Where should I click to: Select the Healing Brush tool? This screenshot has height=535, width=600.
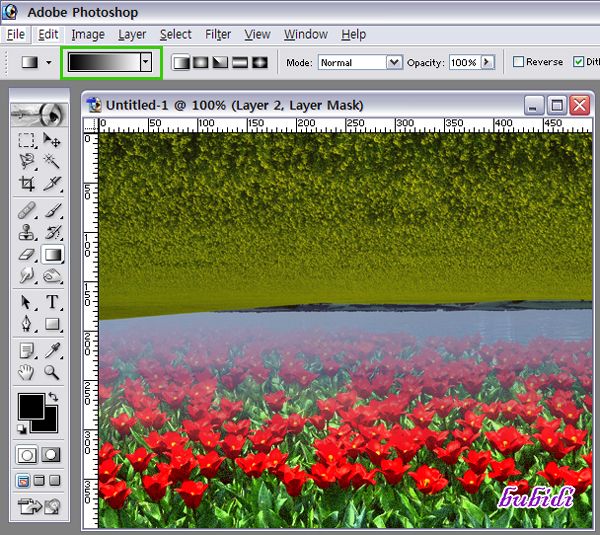pos(26,210)
